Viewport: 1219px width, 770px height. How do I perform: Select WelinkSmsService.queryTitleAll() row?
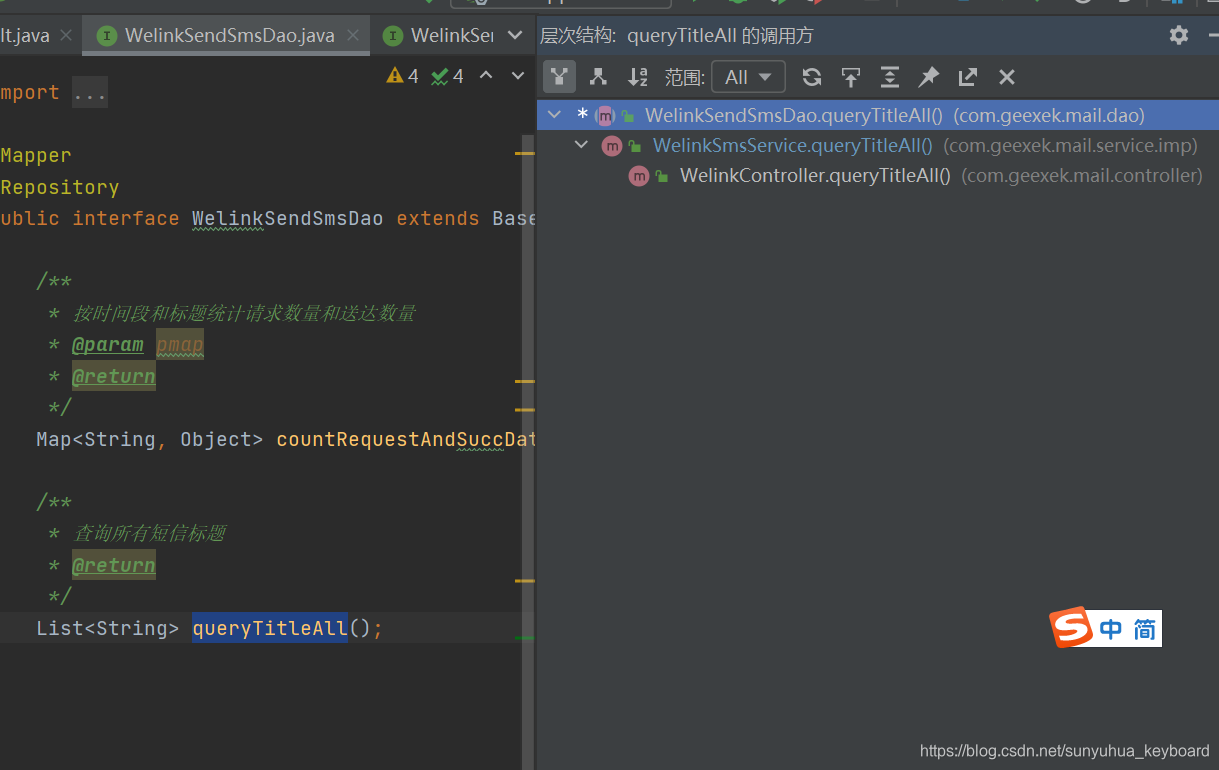click(x=878, y=146)
